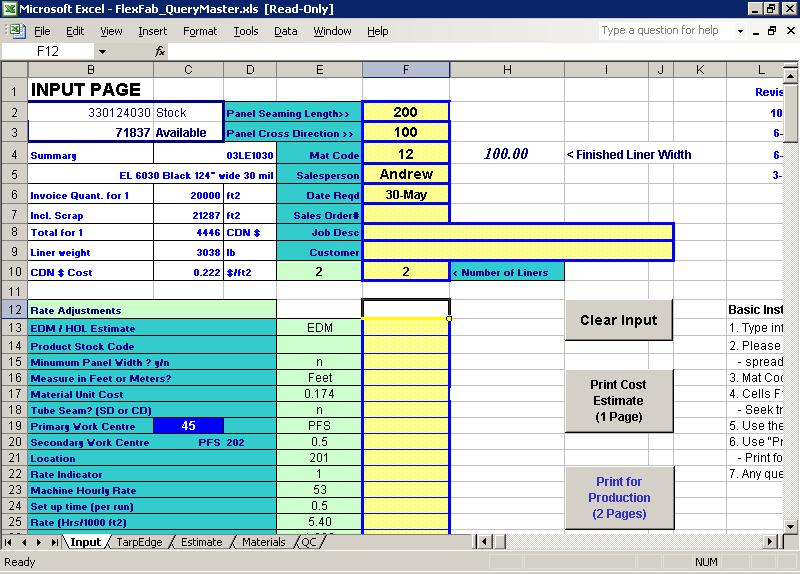Click previous sheet tab scroll arrow
Image resolution: width=800 pixels, height=574 pixels.
click(23, 542)
